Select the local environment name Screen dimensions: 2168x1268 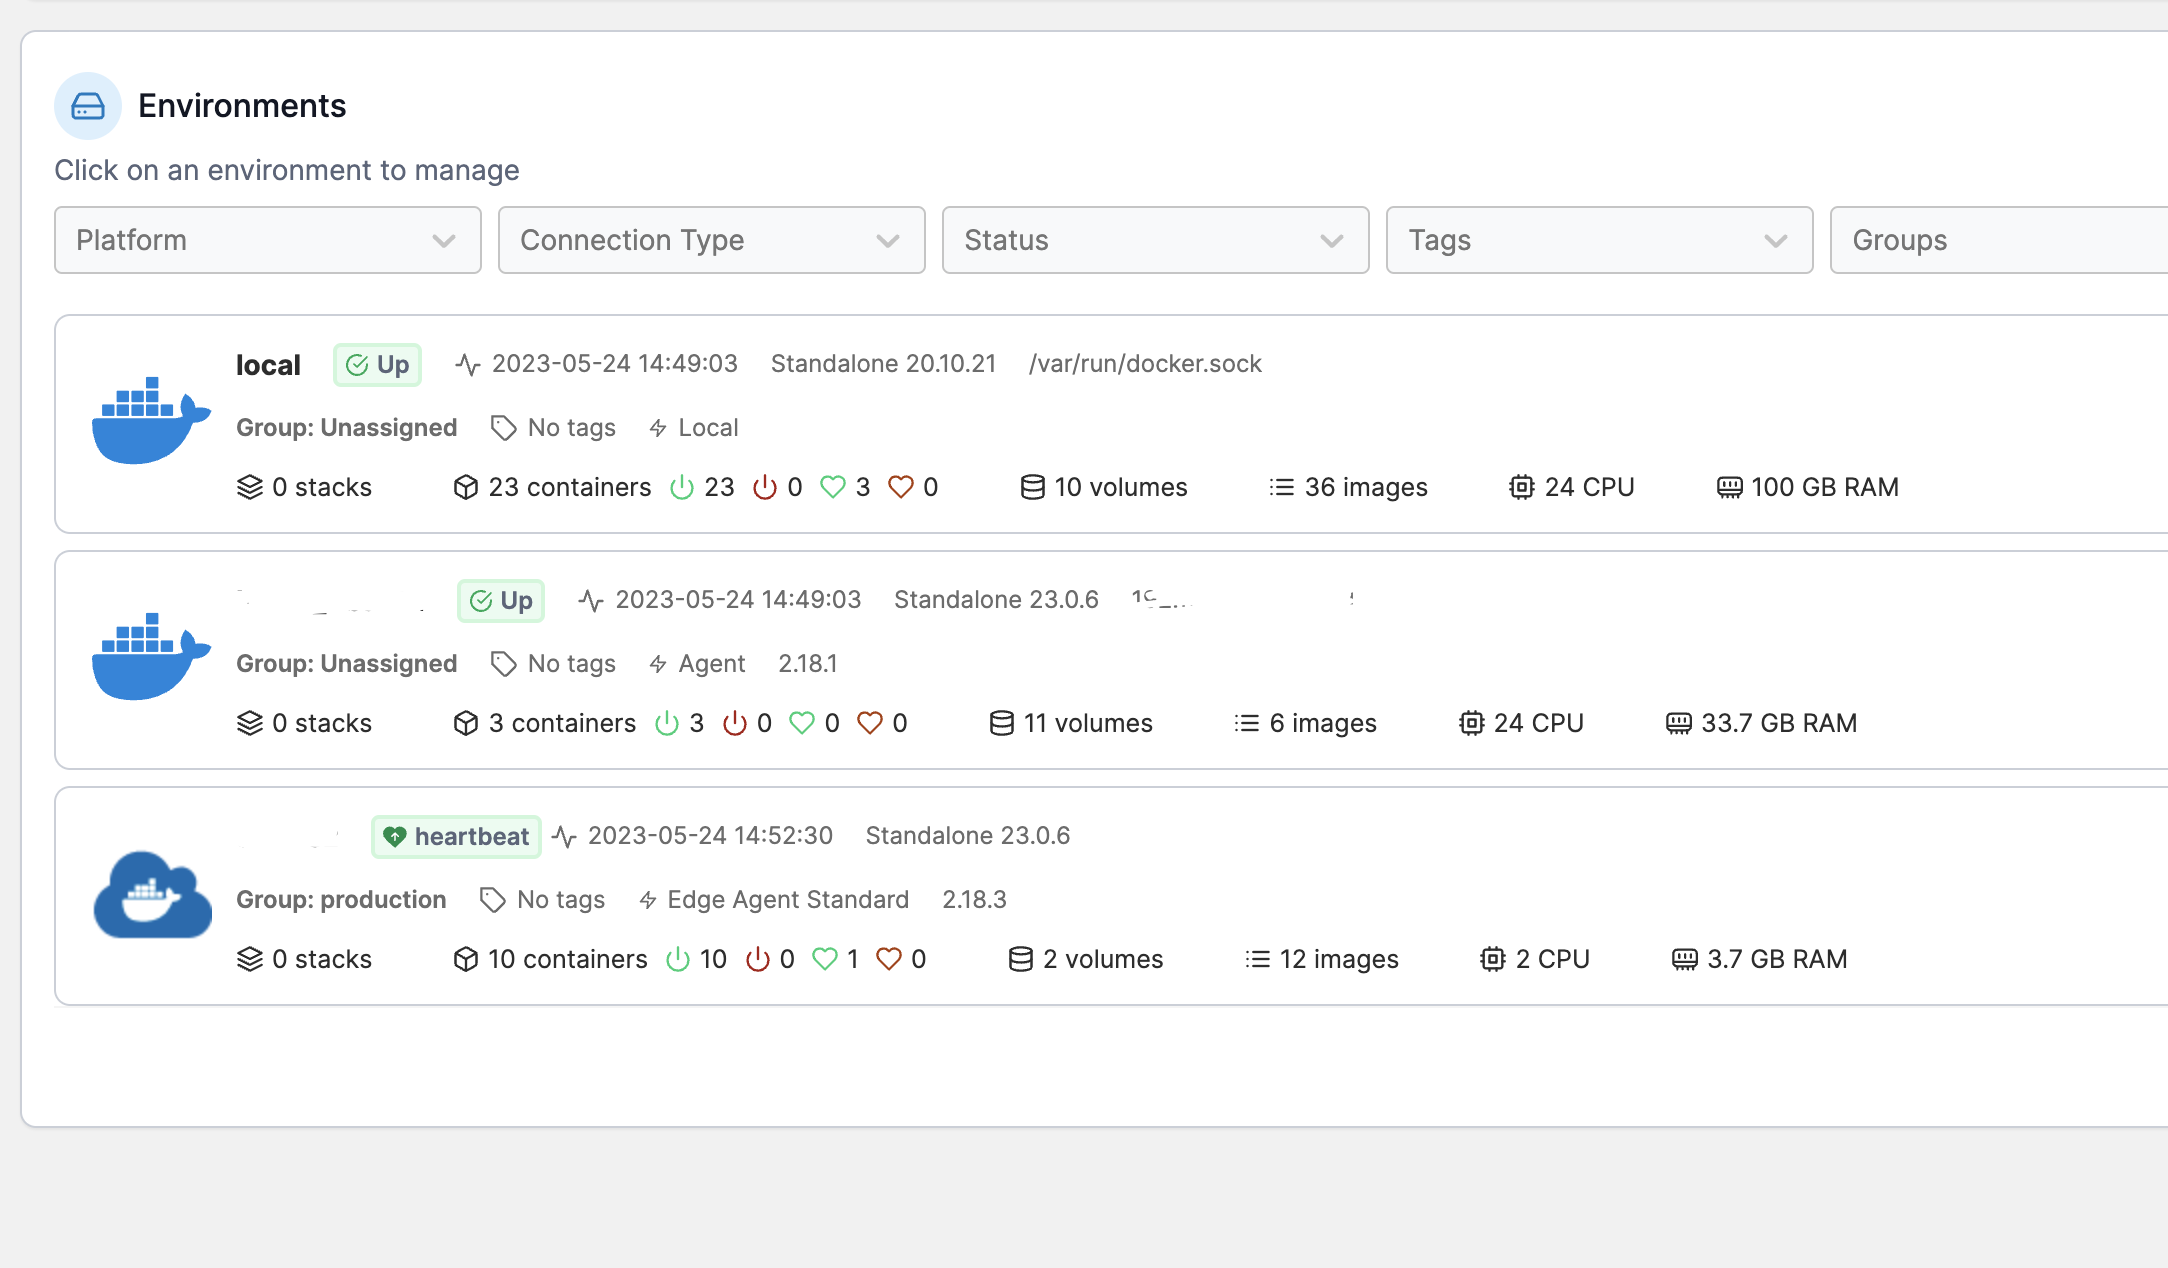click(x=268, y=364)
